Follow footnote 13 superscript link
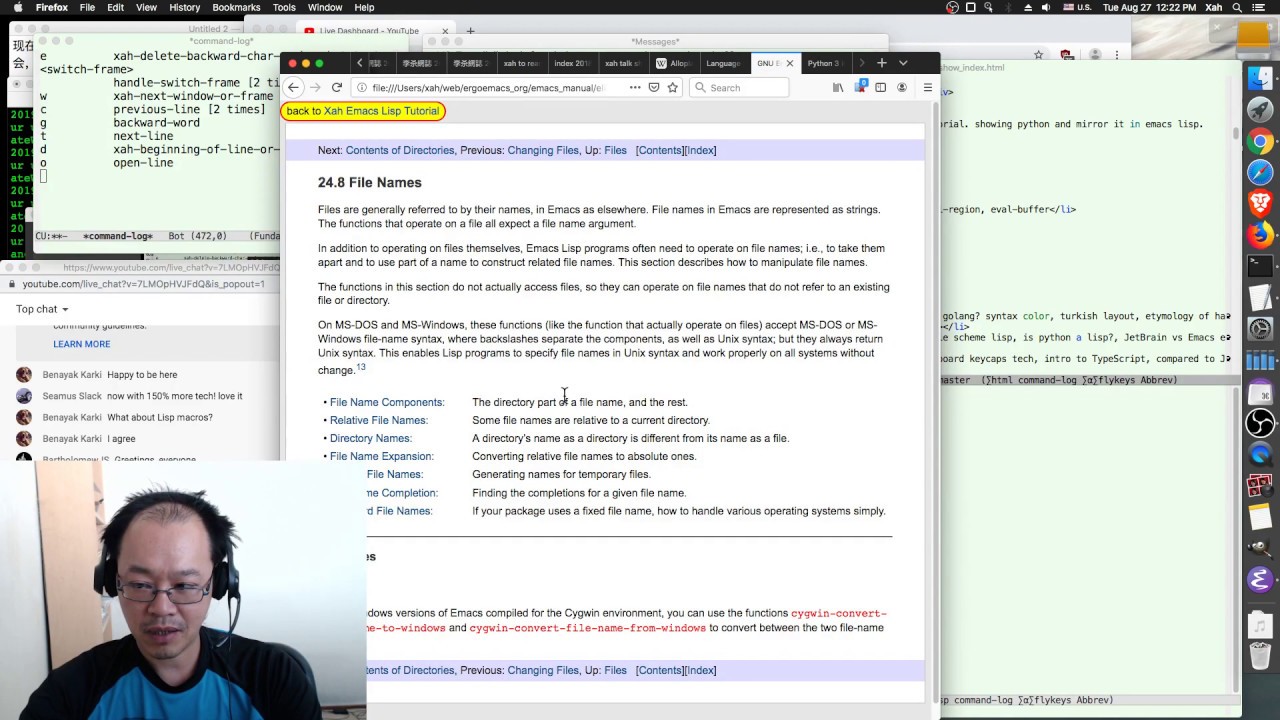The image size is (1280, 720). pyautogui.click(x=361, y=367)
